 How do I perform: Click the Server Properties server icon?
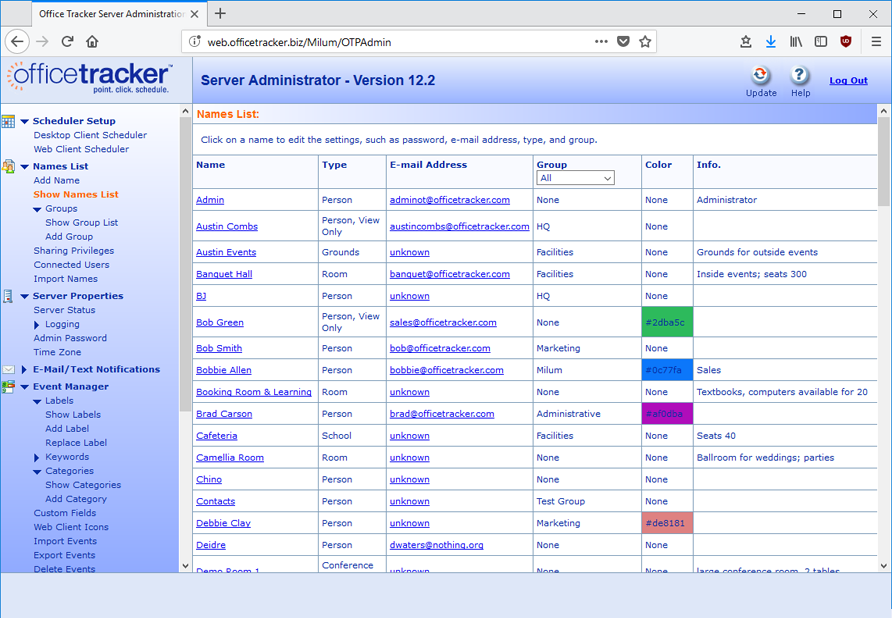8,296
